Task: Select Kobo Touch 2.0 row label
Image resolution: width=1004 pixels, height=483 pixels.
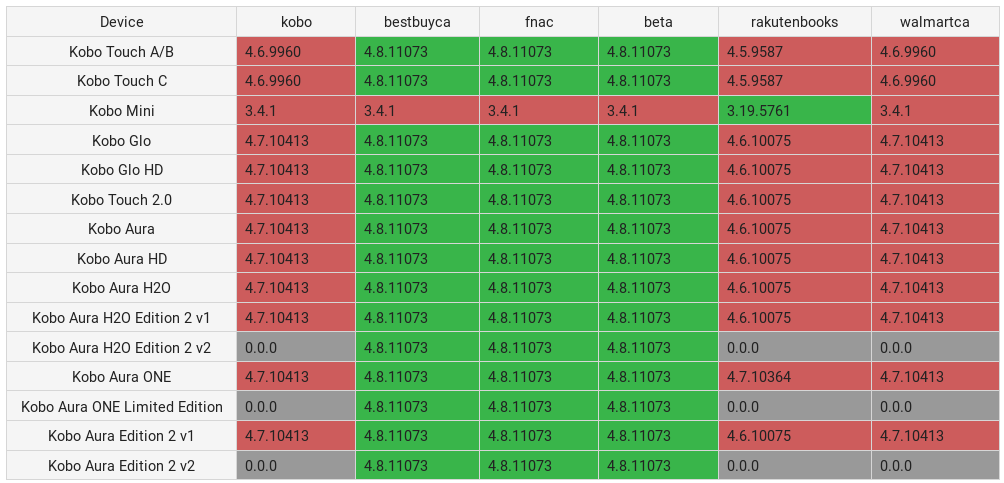Action: (122, 200)
